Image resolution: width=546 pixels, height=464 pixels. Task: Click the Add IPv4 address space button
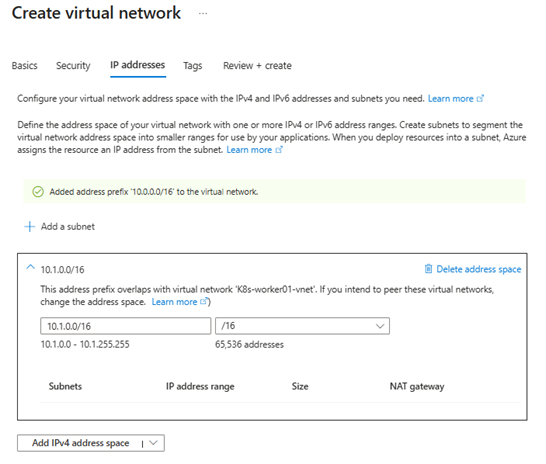pyautogui.click(x=80, y=443)
